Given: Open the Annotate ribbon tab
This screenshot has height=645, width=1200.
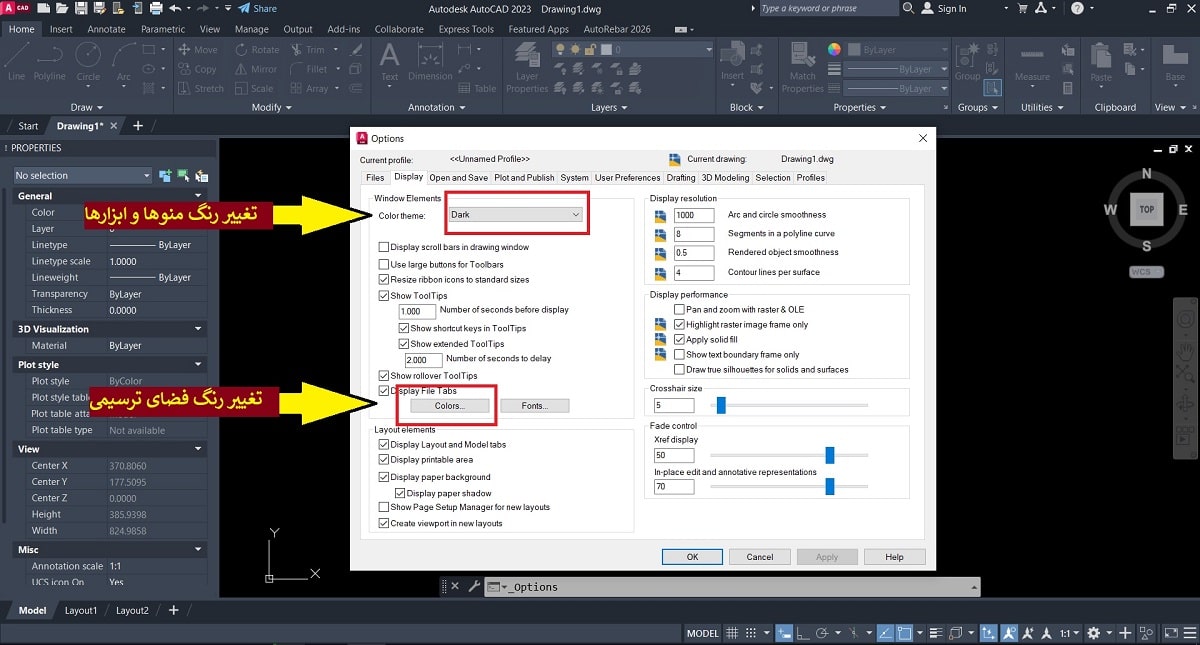Looking at the screenshot, I should click(106, 29).
